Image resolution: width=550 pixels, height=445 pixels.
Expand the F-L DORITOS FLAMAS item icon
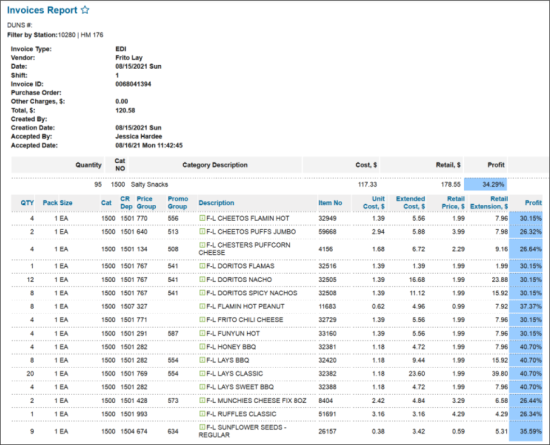click(202, 266)
